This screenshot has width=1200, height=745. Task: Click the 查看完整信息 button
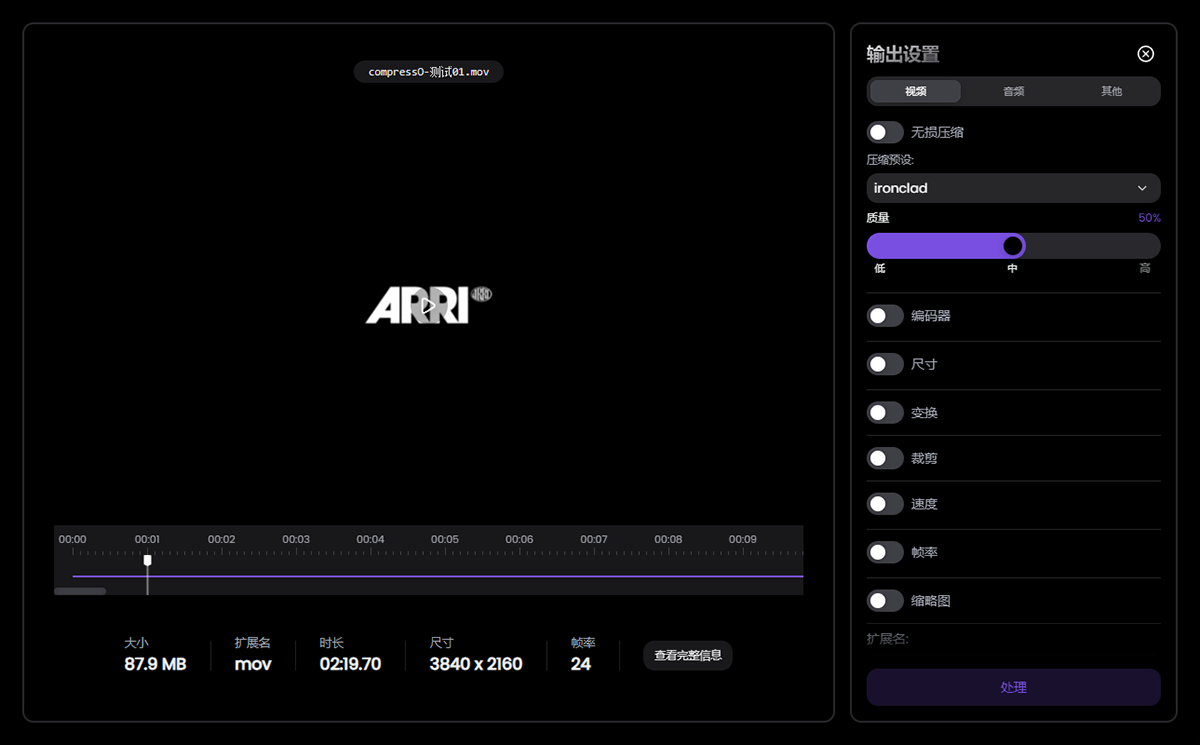coord(688,656)
